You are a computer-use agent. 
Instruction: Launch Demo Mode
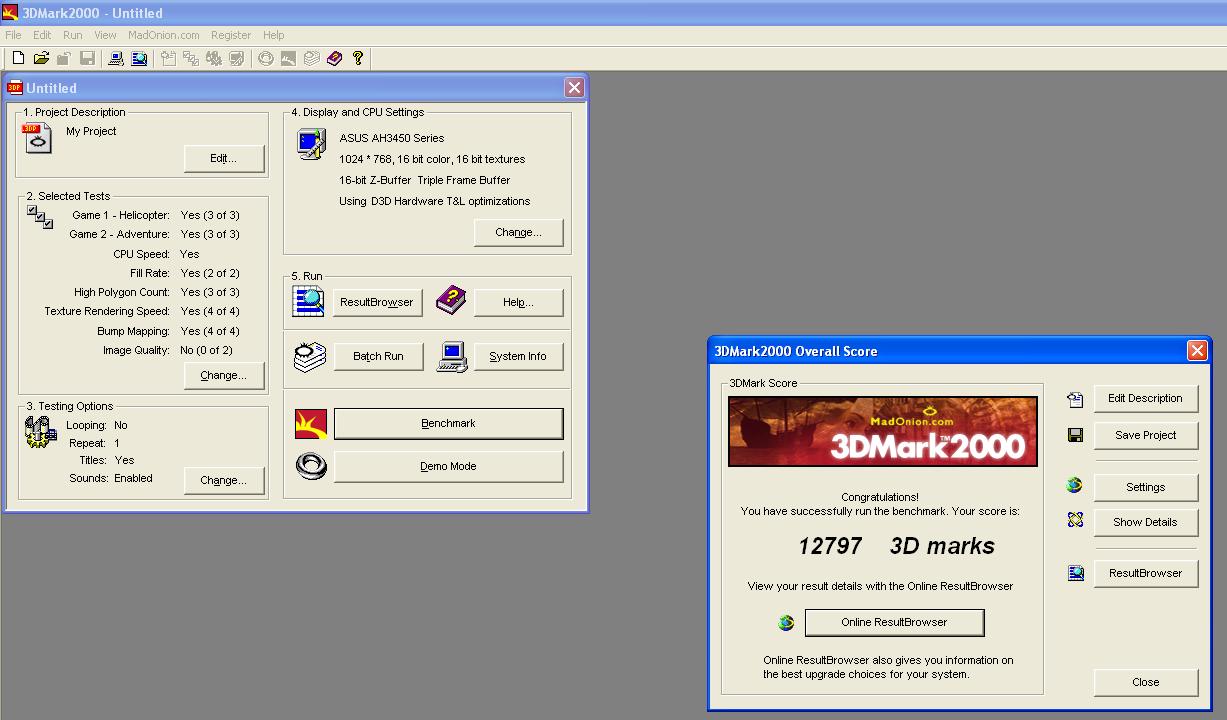click(x=448, y=466)
